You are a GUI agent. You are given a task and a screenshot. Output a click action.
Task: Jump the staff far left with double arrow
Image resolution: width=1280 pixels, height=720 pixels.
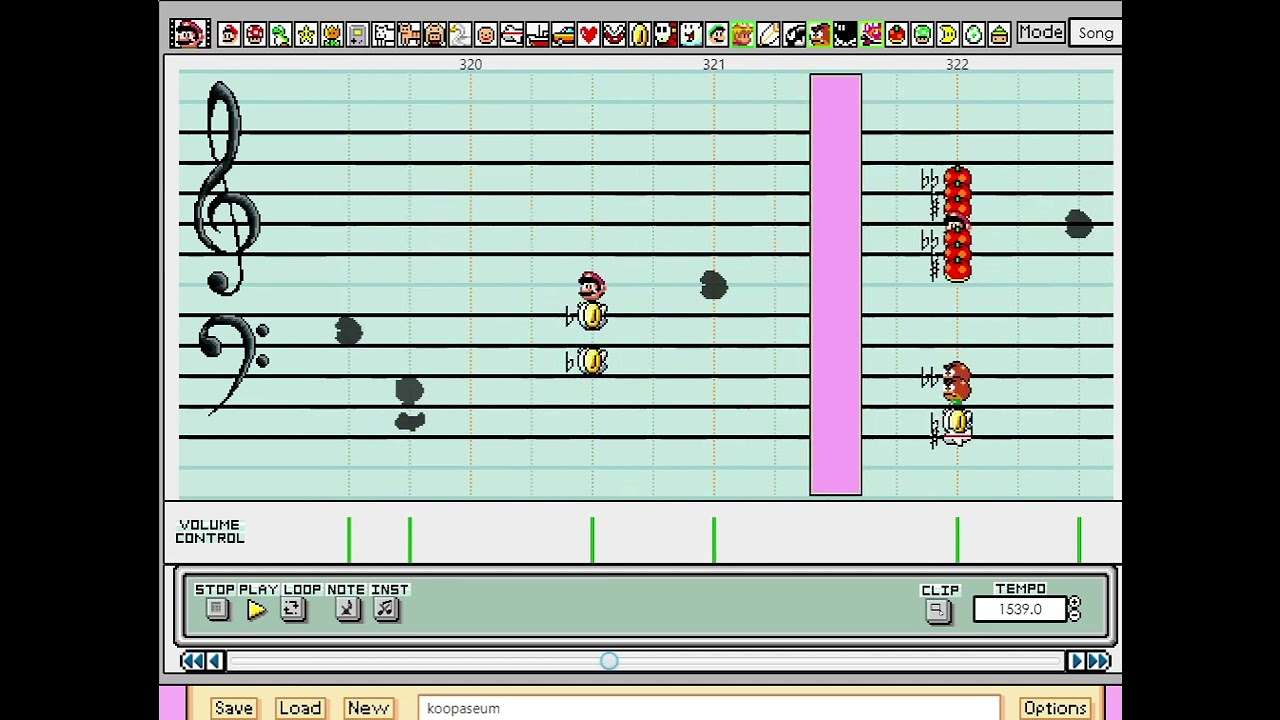[x=192, y=661]
